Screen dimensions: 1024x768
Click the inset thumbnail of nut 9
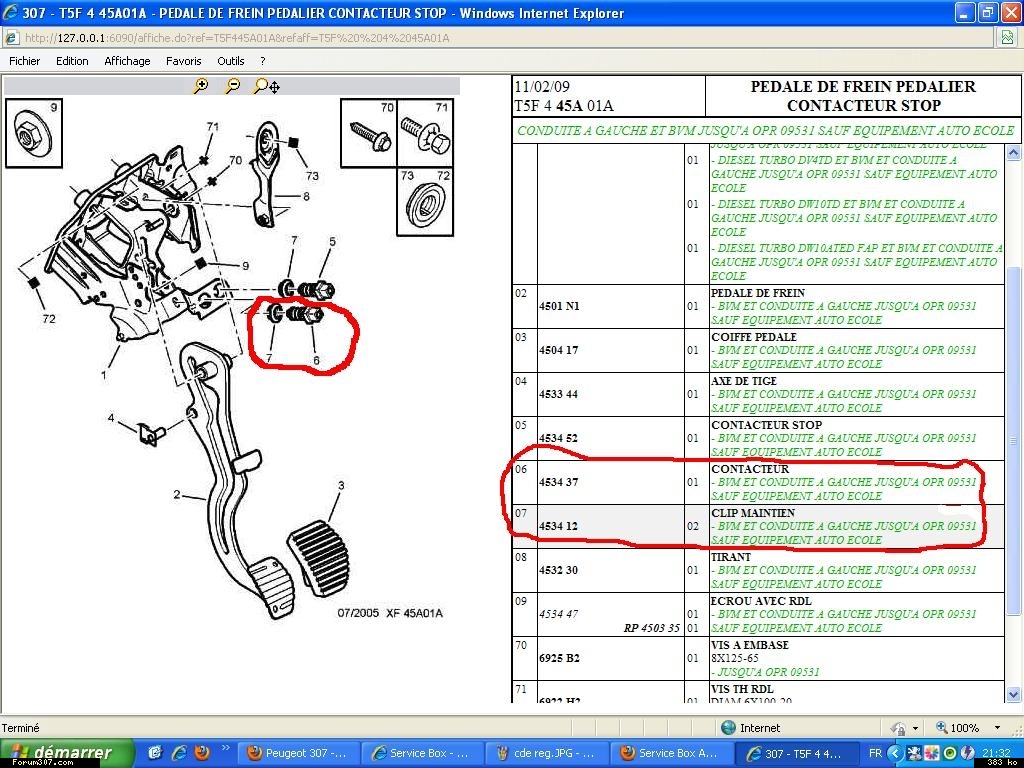coord(34,133)
